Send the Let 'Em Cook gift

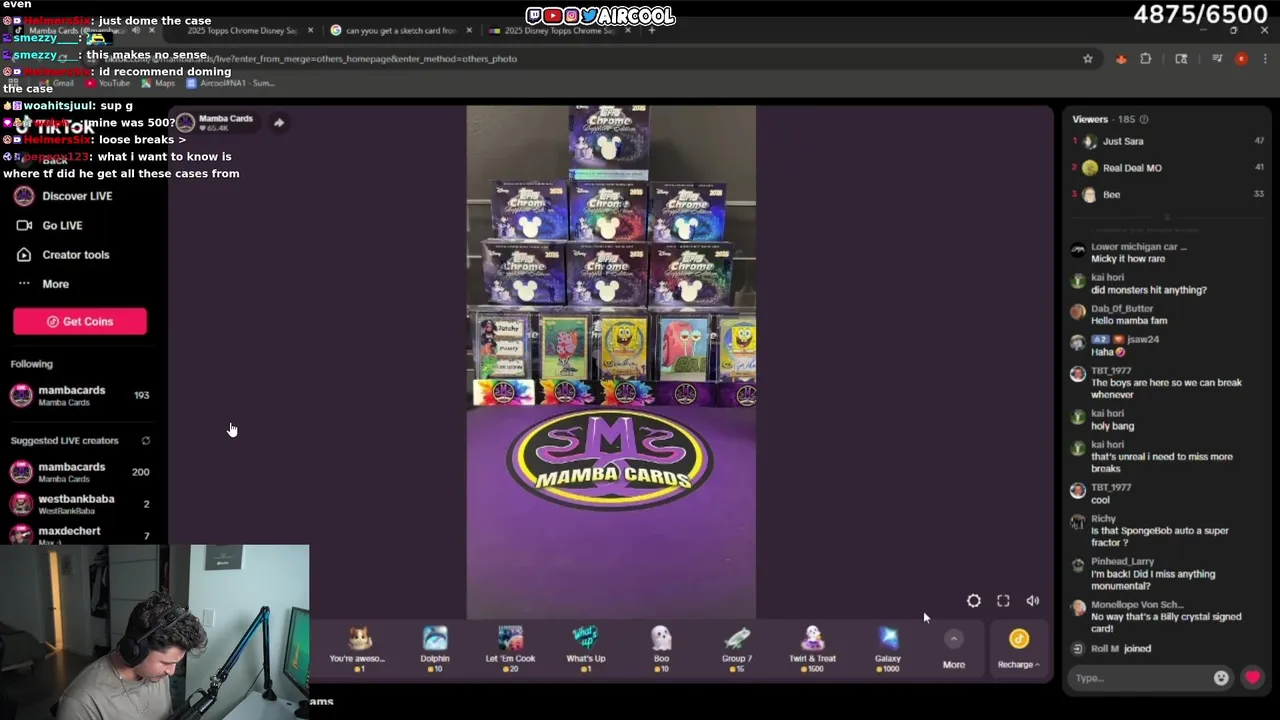(510, 648)
